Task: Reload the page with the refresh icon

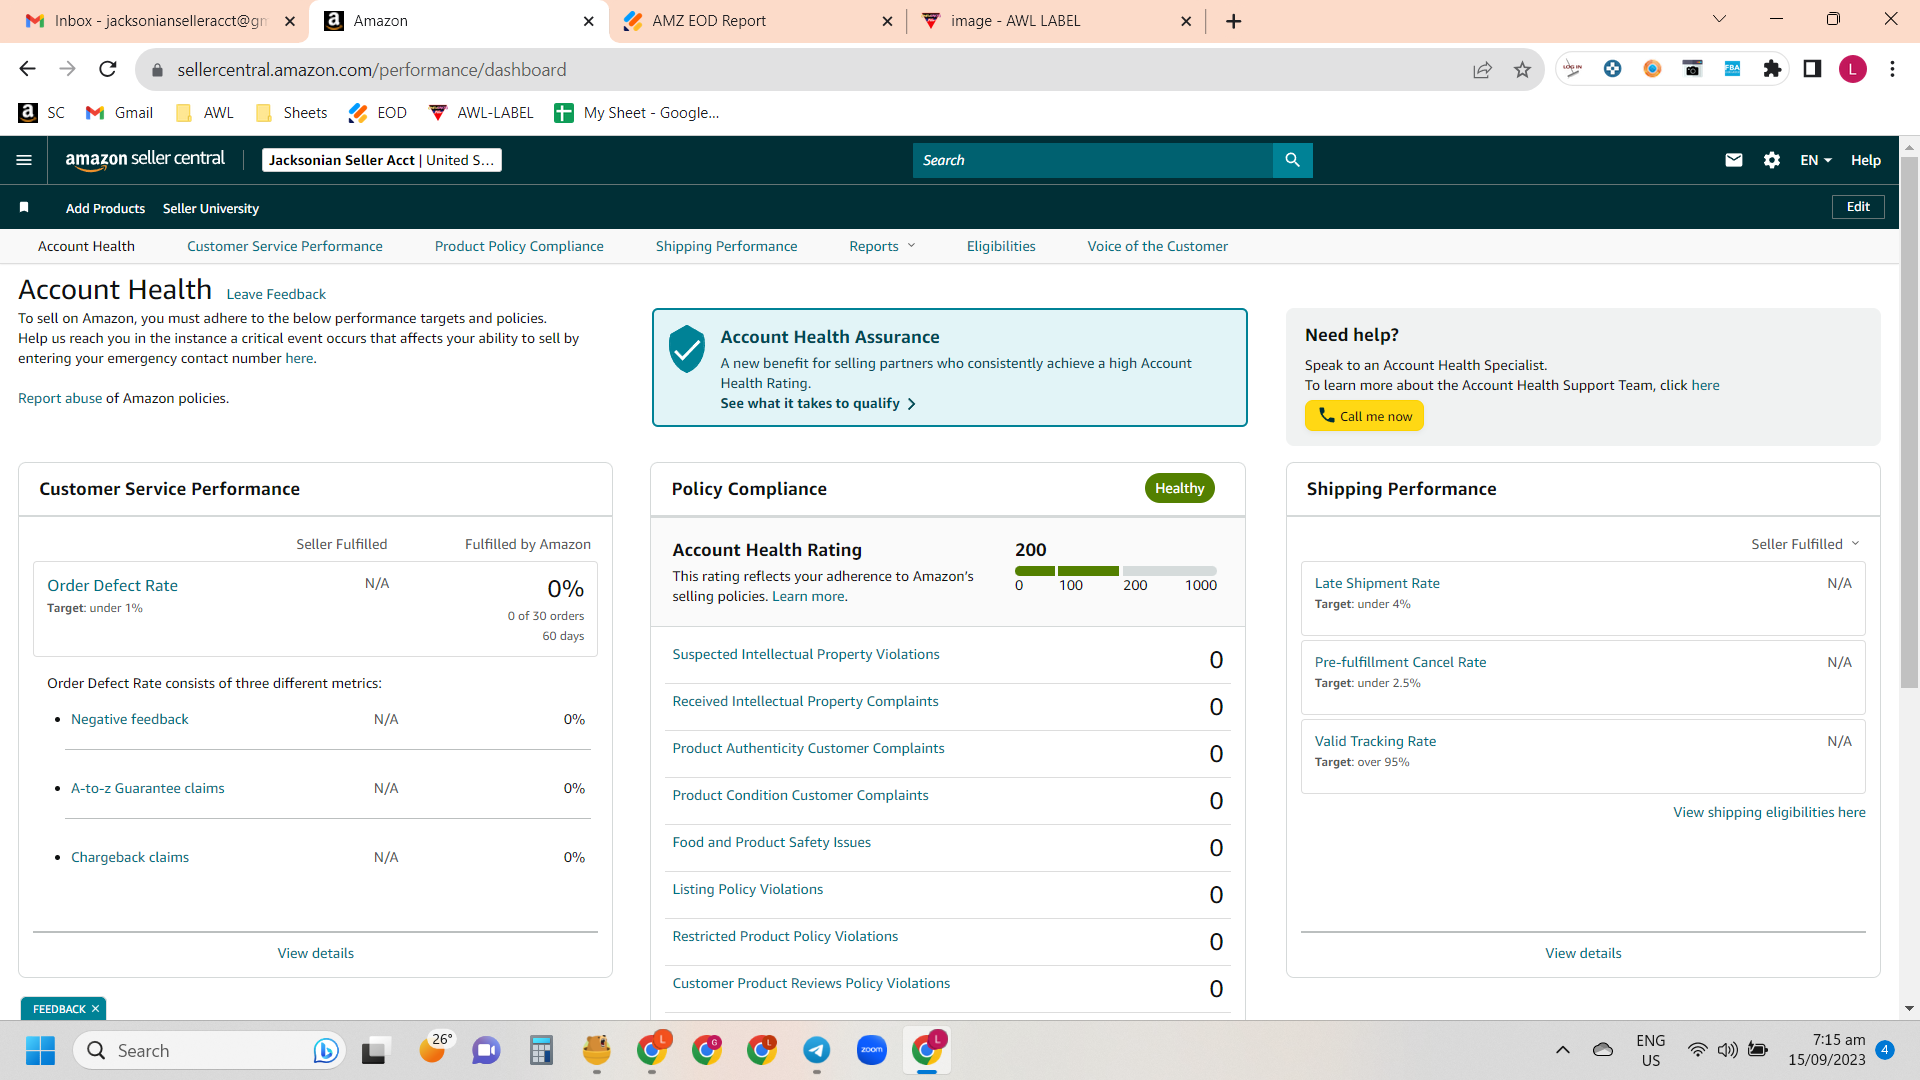Action: pos(108,69)
